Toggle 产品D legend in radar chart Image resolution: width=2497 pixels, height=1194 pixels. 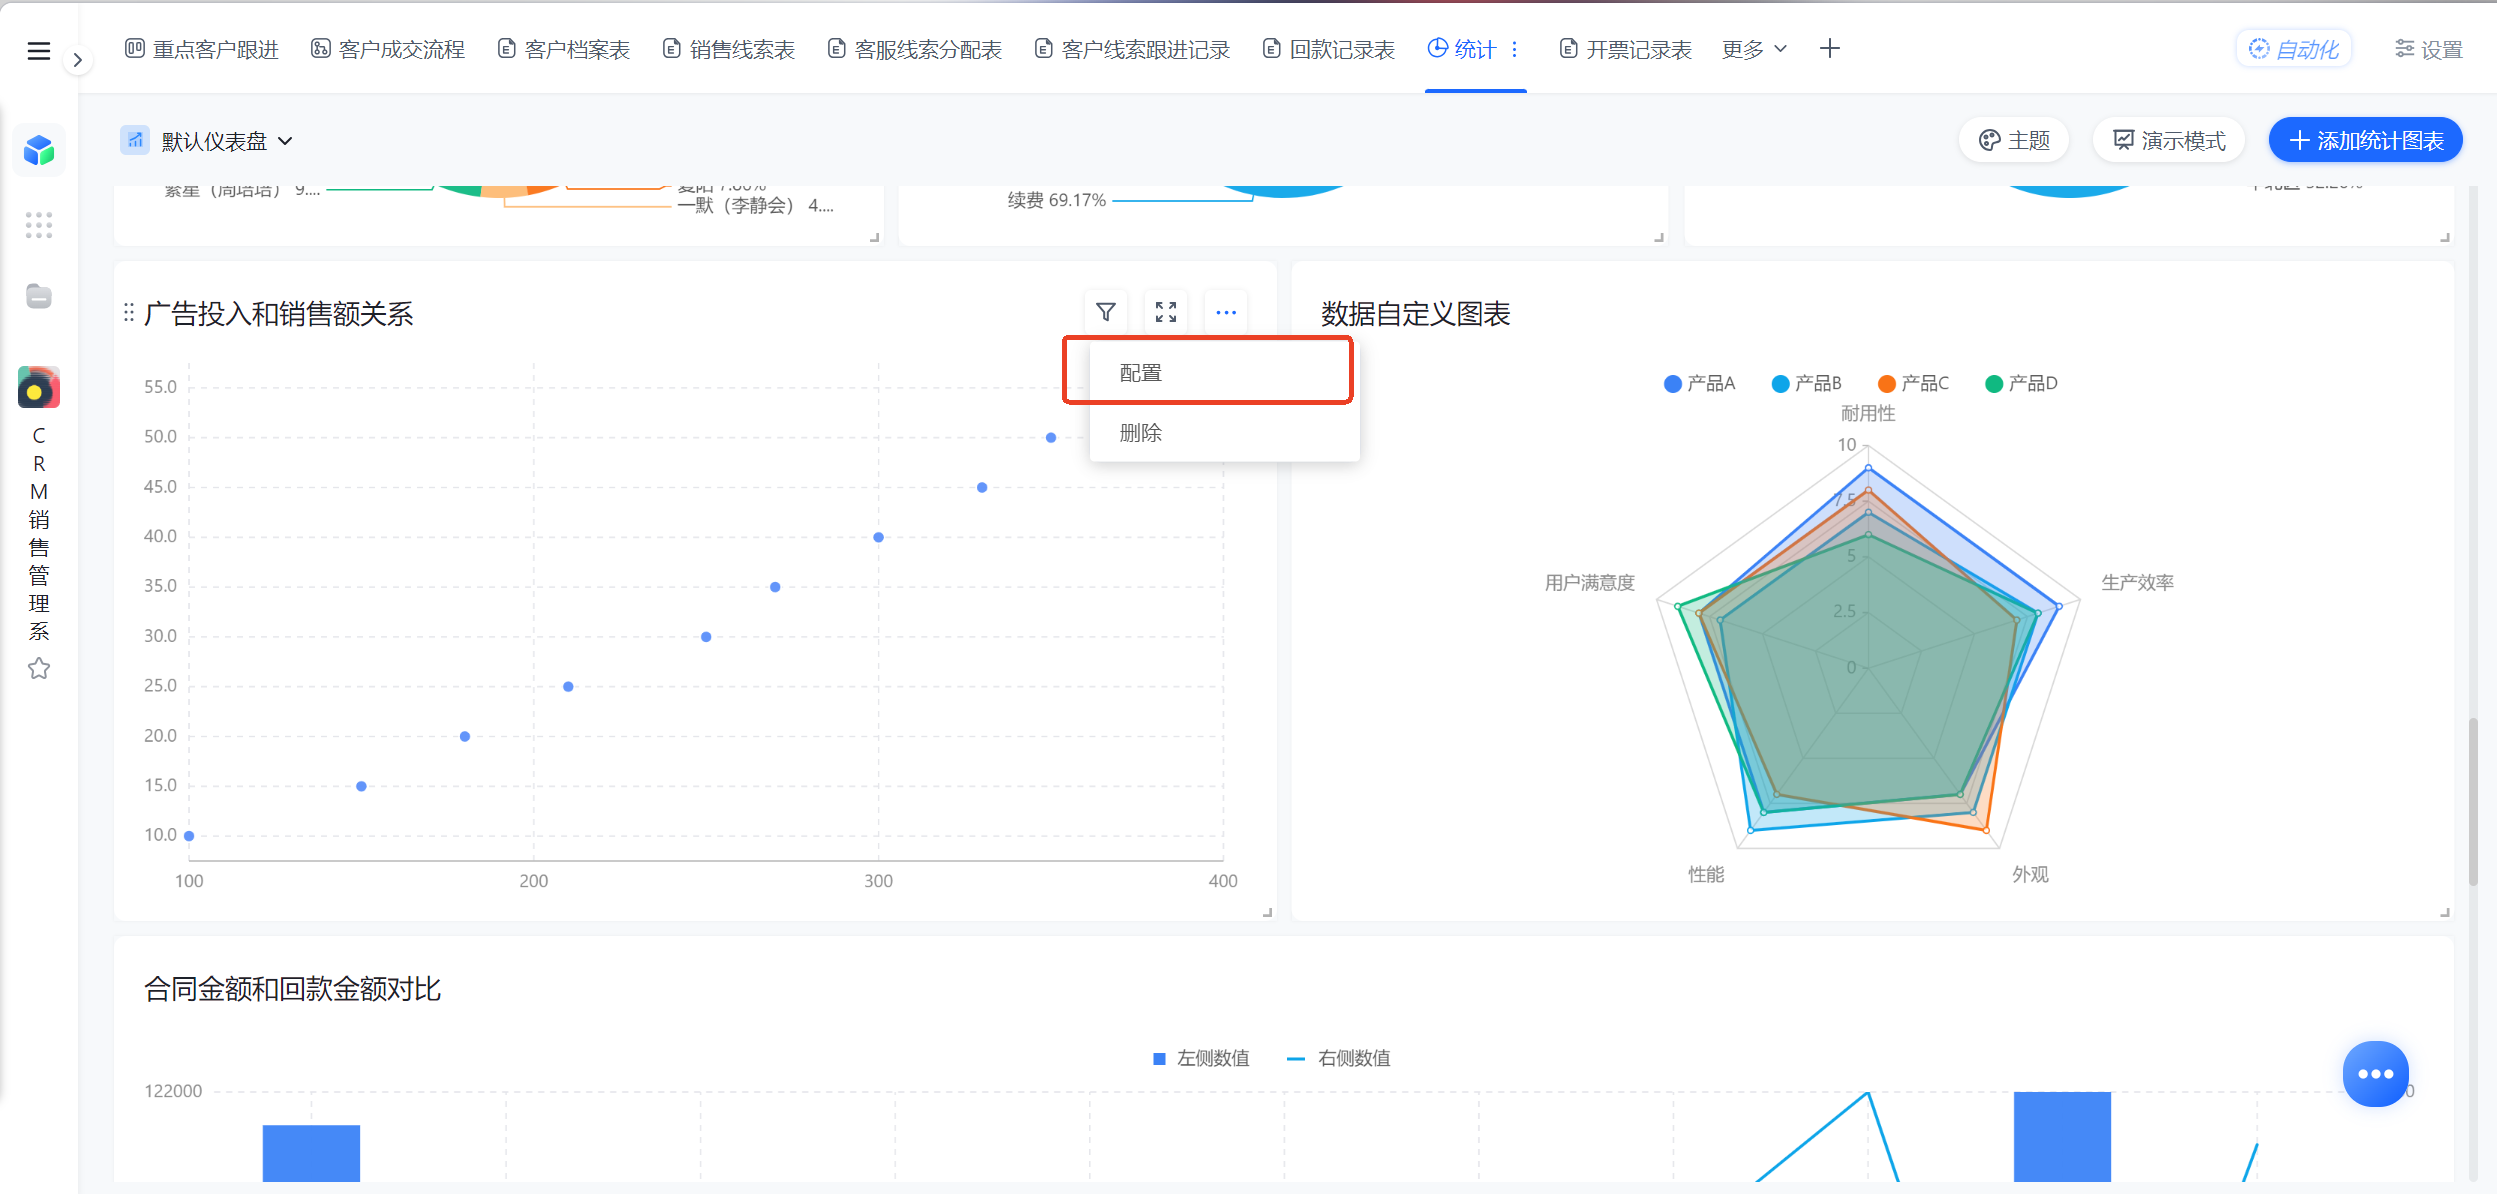(x=2021, y=383)
